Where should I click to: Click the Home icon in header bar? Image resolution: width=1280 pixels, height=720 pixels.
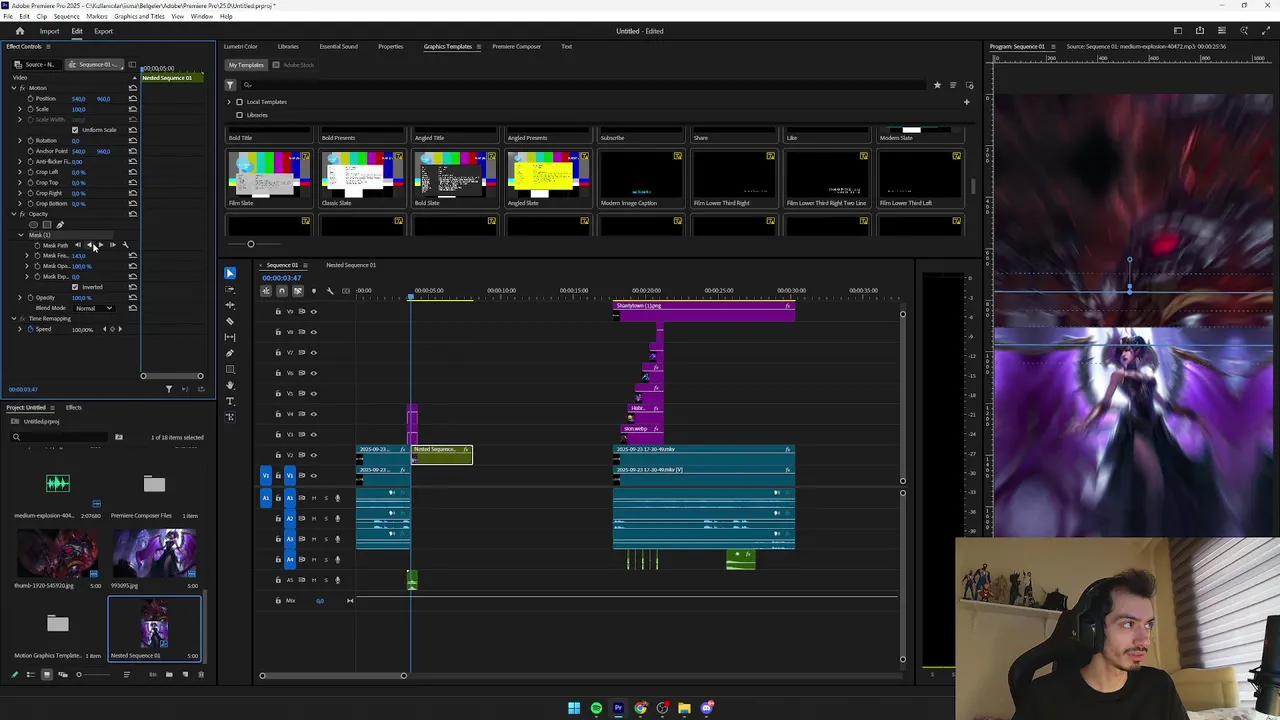(x=19, y=31)
